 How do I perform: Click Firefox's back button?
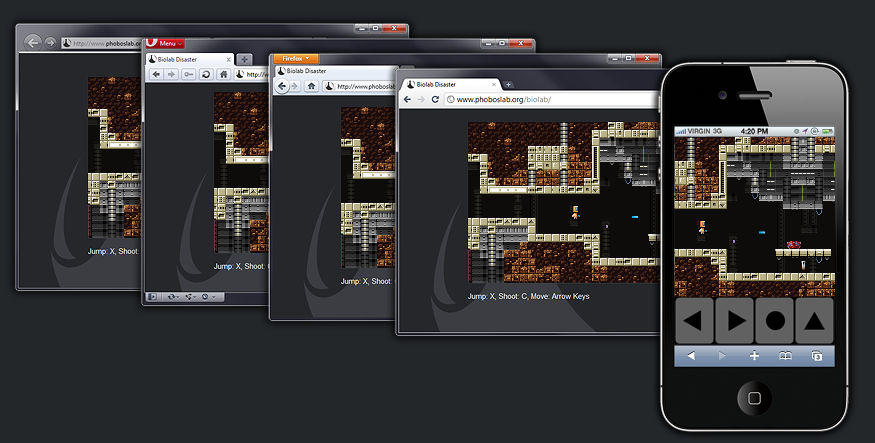[282, 86]
